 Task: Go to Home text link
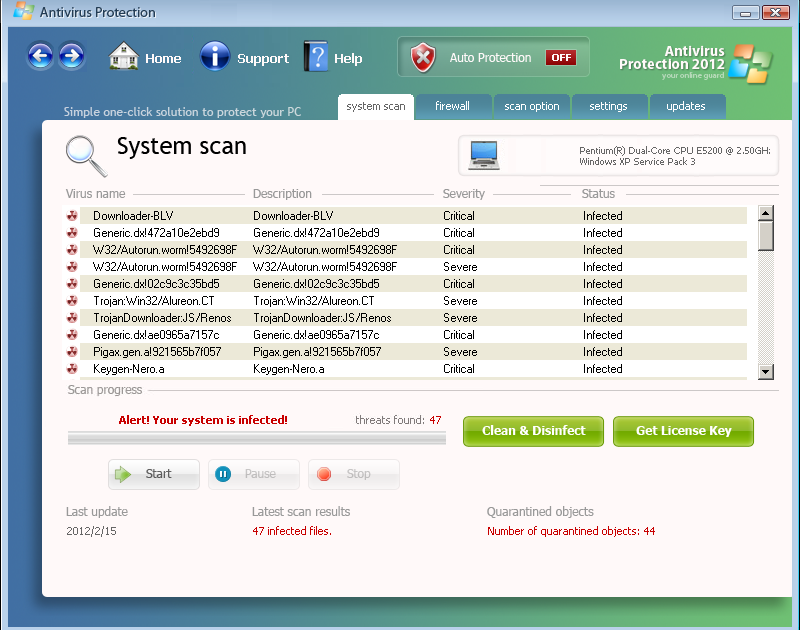(x=163, y=59)
